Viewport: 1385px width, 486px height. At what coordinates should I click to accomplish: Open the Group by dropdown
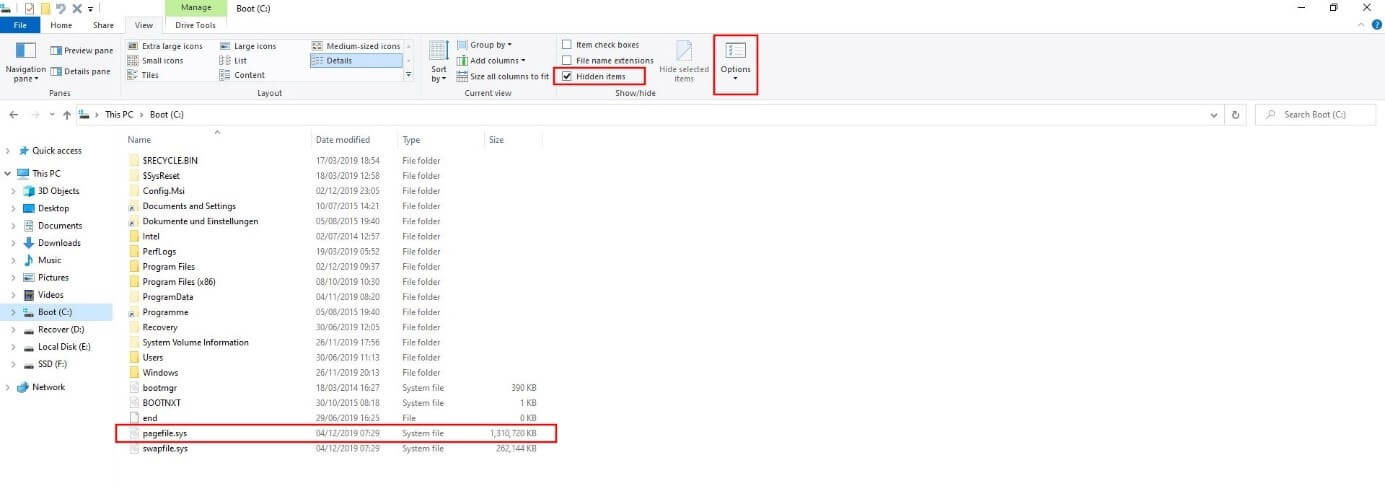tap(484, 45)
